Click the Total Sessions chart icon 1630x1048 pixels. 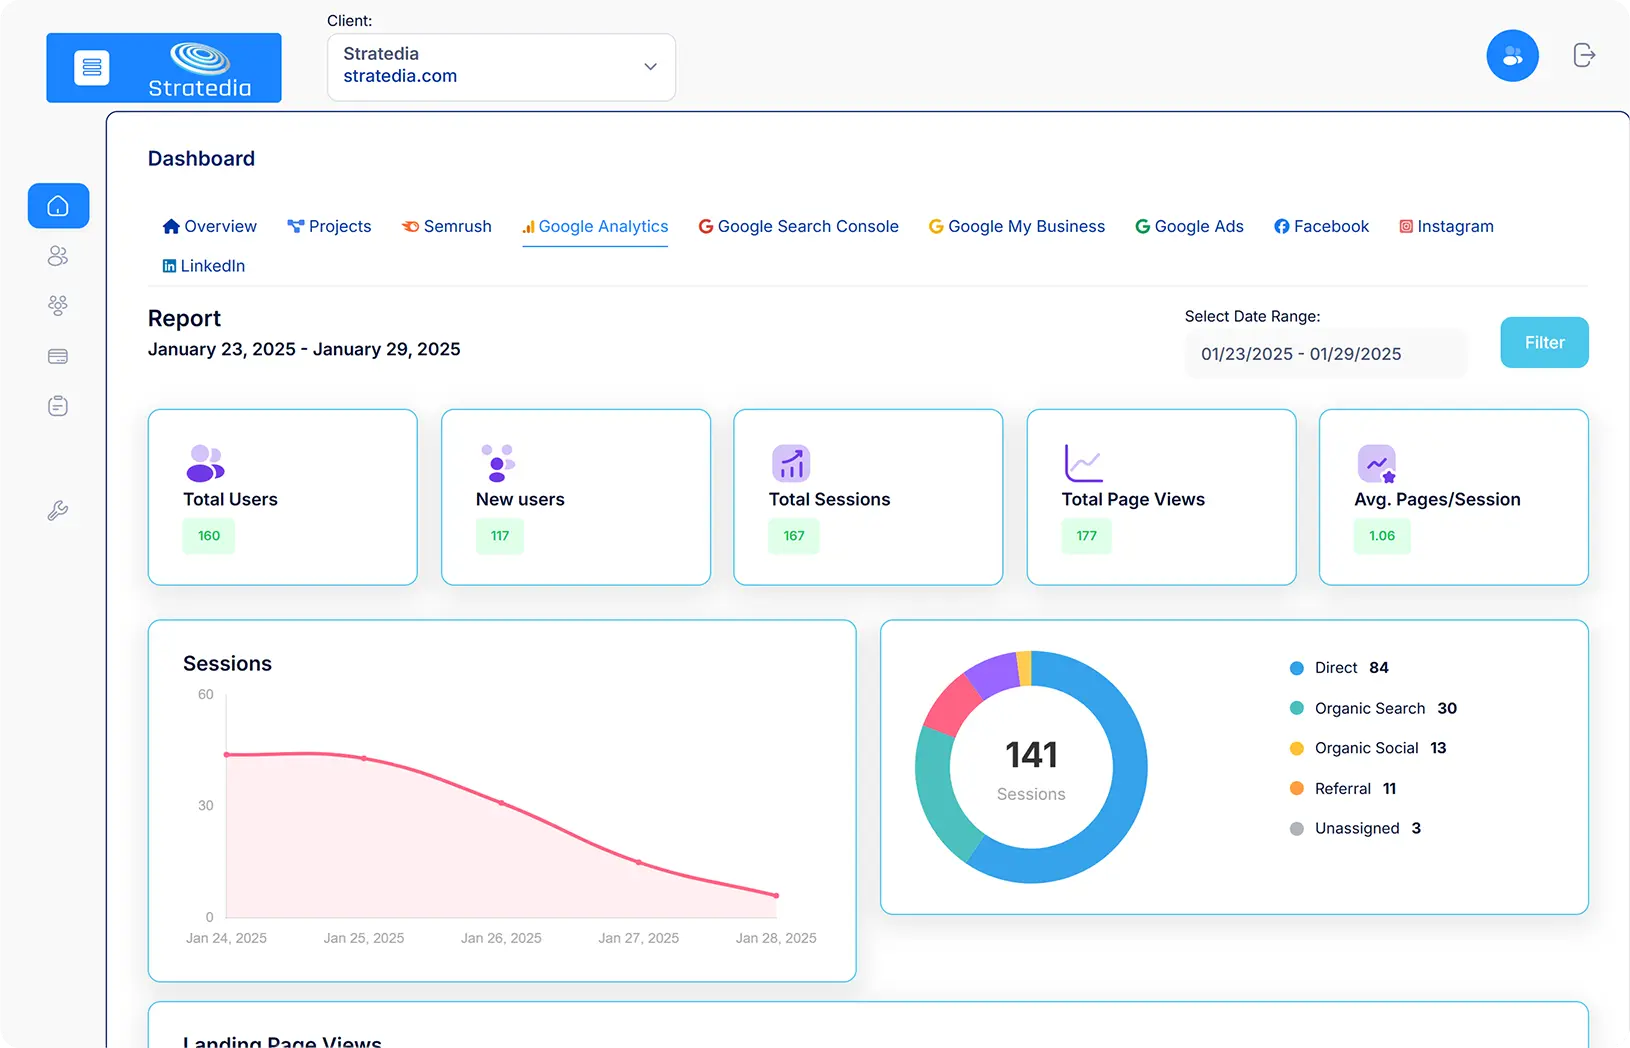point(791,463)
